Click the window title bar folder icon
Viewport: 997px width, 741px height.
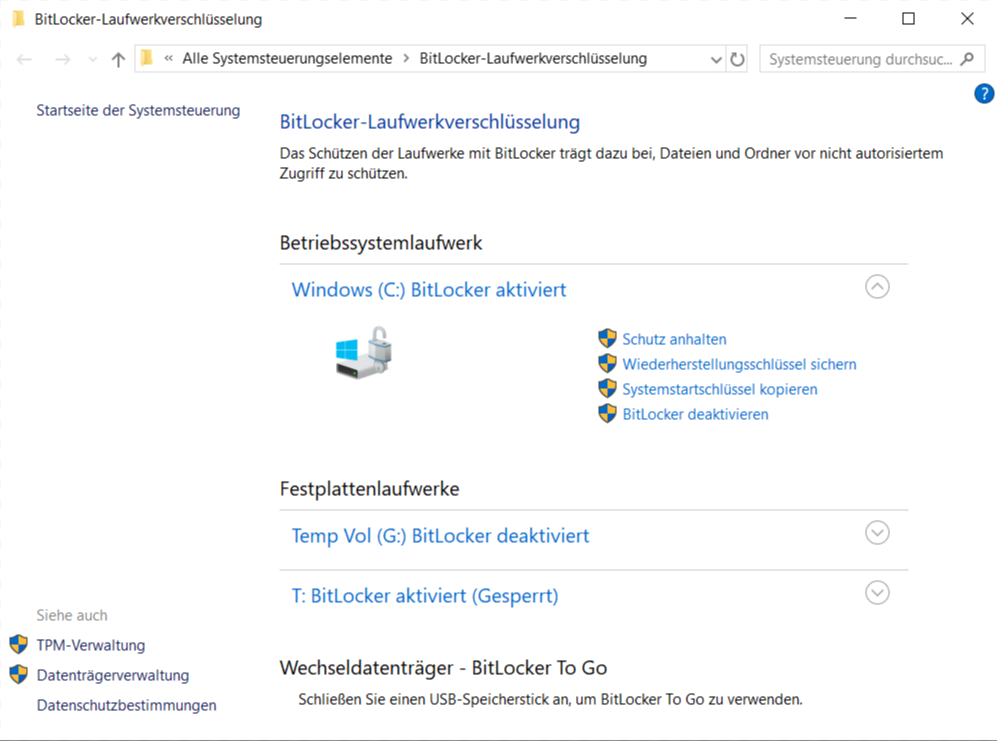pos(18,19)
